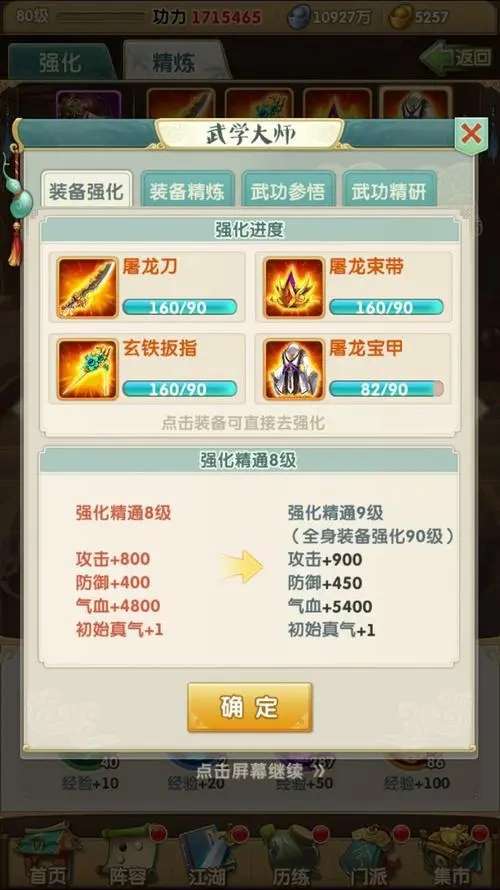Select the 武功精研 tab
500x890 pixels.
(x=389, y=190)
